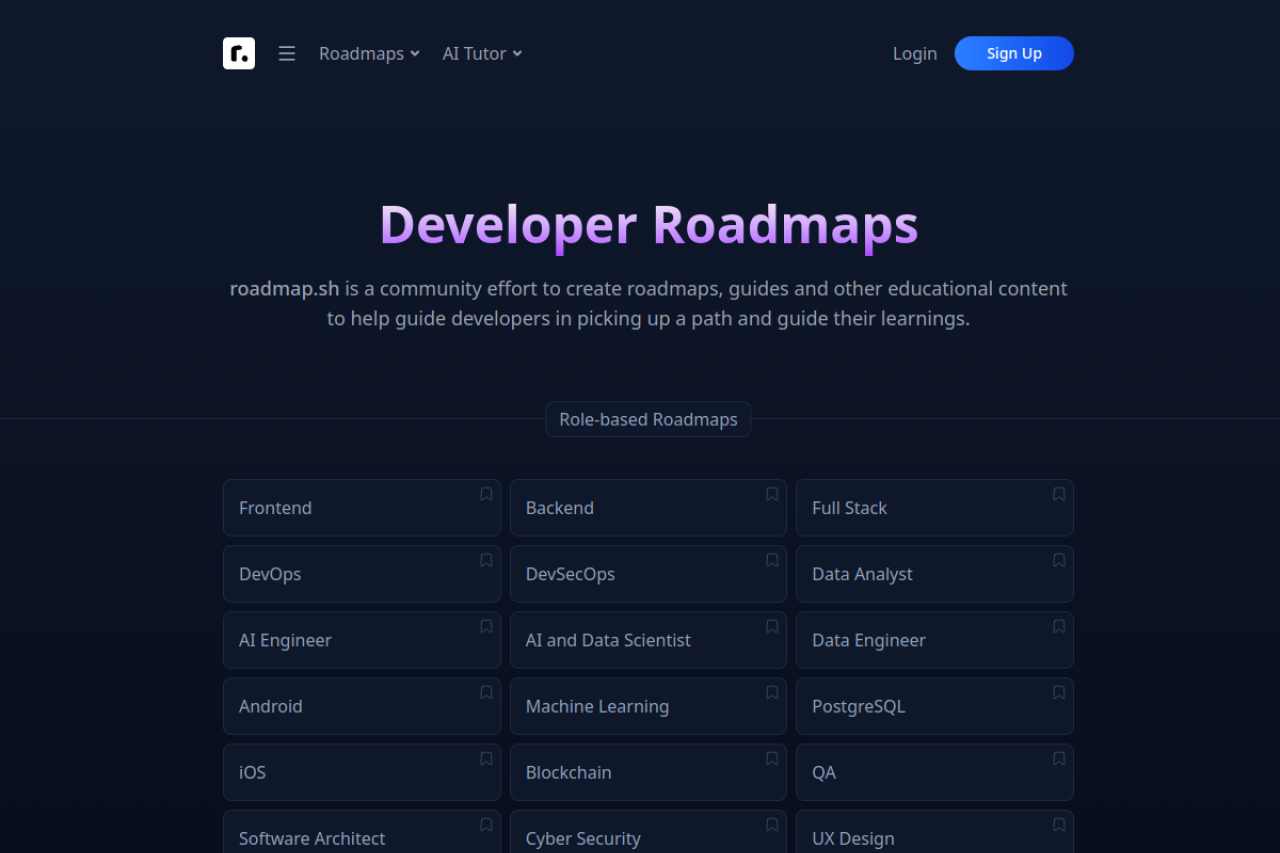
Task: Open the Frontend roadmap card
Action: 362,508
